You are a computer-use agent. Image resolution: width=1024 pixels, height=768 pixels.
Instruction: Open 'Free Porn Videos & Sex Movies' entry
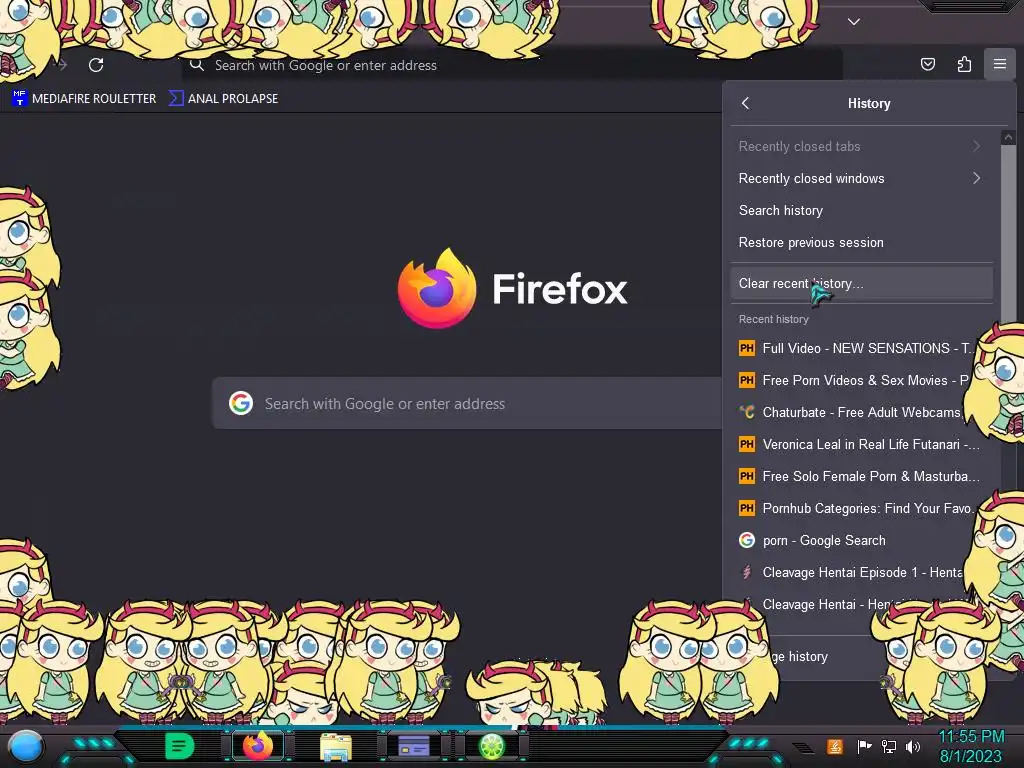pos(861,380)
